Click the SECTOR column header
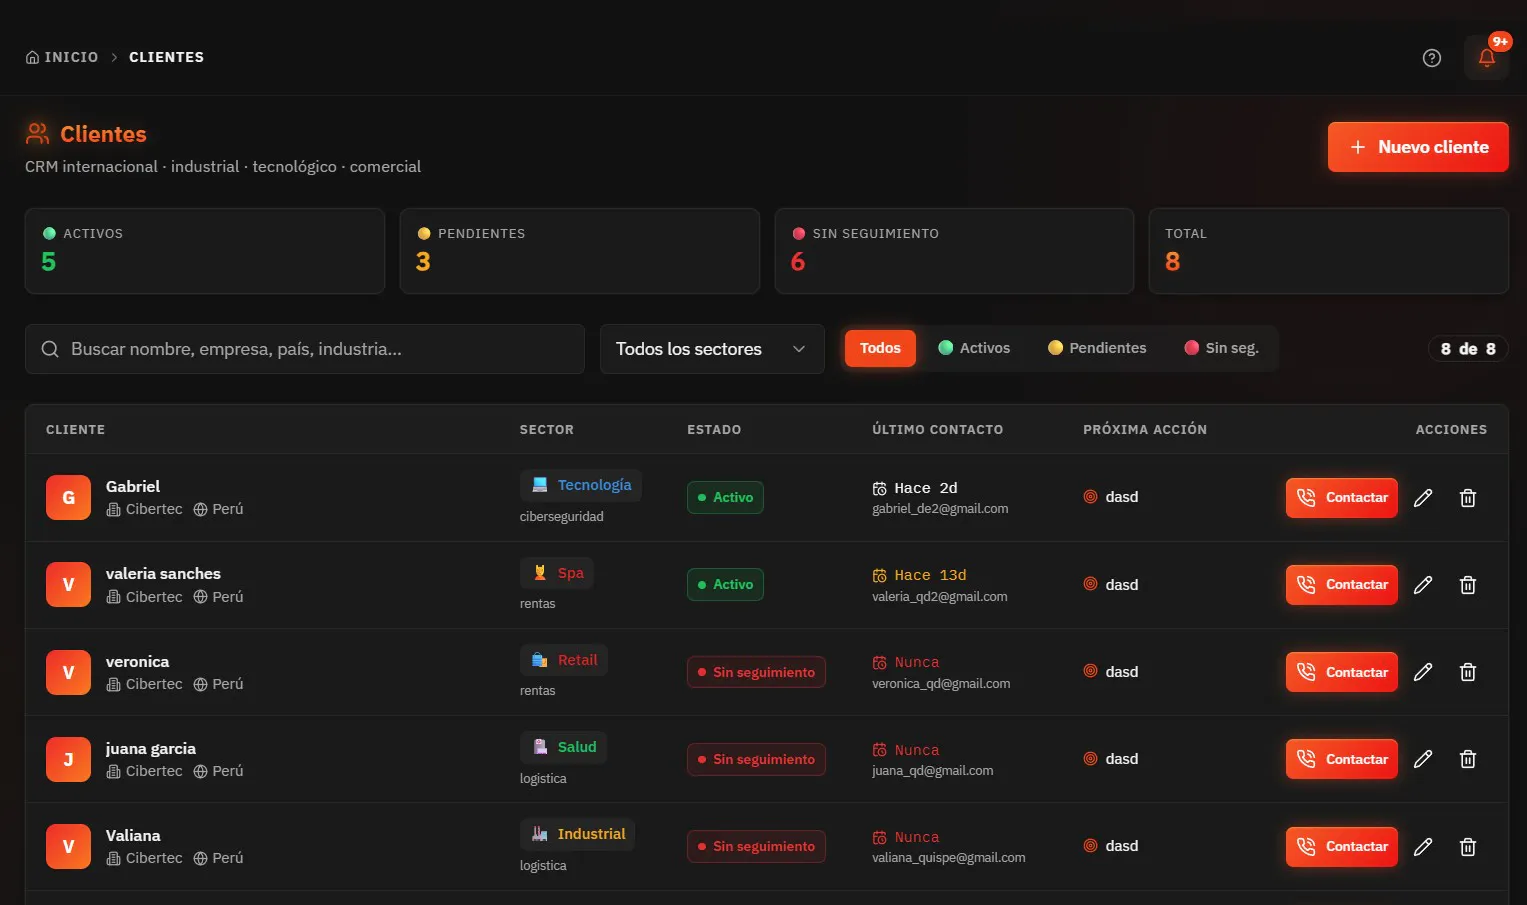The height and width of the screenshot is (905, 1527). pos(547,430)
